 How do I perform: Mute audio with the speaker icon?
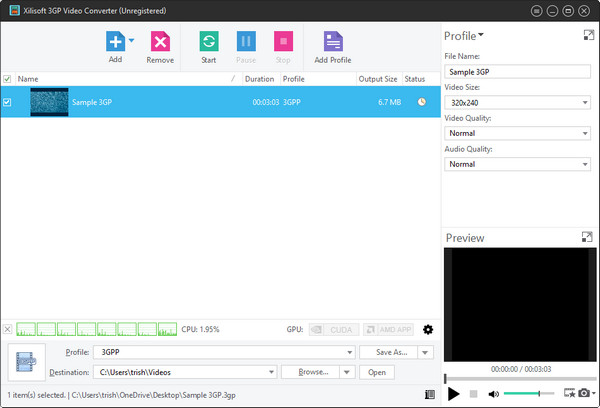tap(494, 394)
